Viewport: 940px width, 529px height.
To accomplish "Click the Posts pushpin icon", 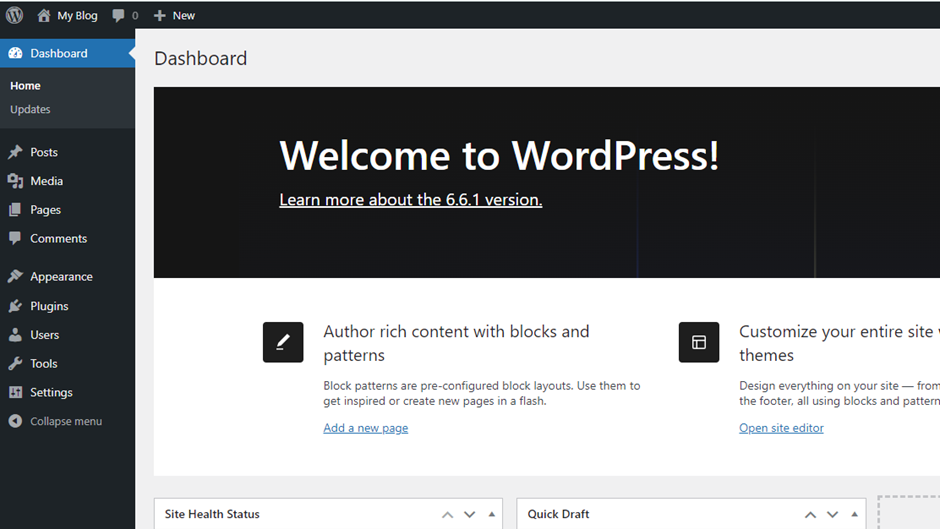I will (x=15, y=152).
